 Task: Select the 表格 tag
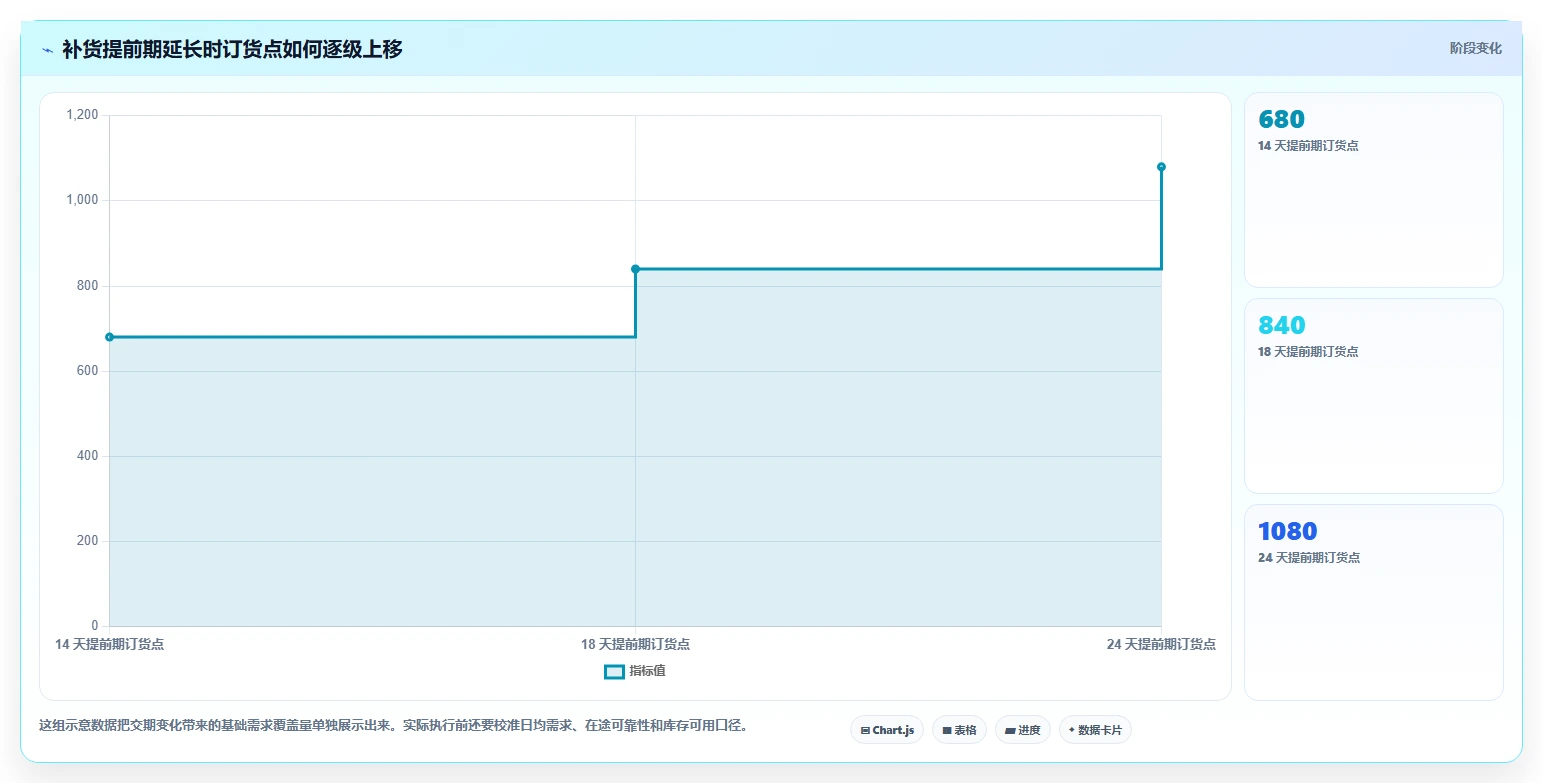click(x=959, y=730)
